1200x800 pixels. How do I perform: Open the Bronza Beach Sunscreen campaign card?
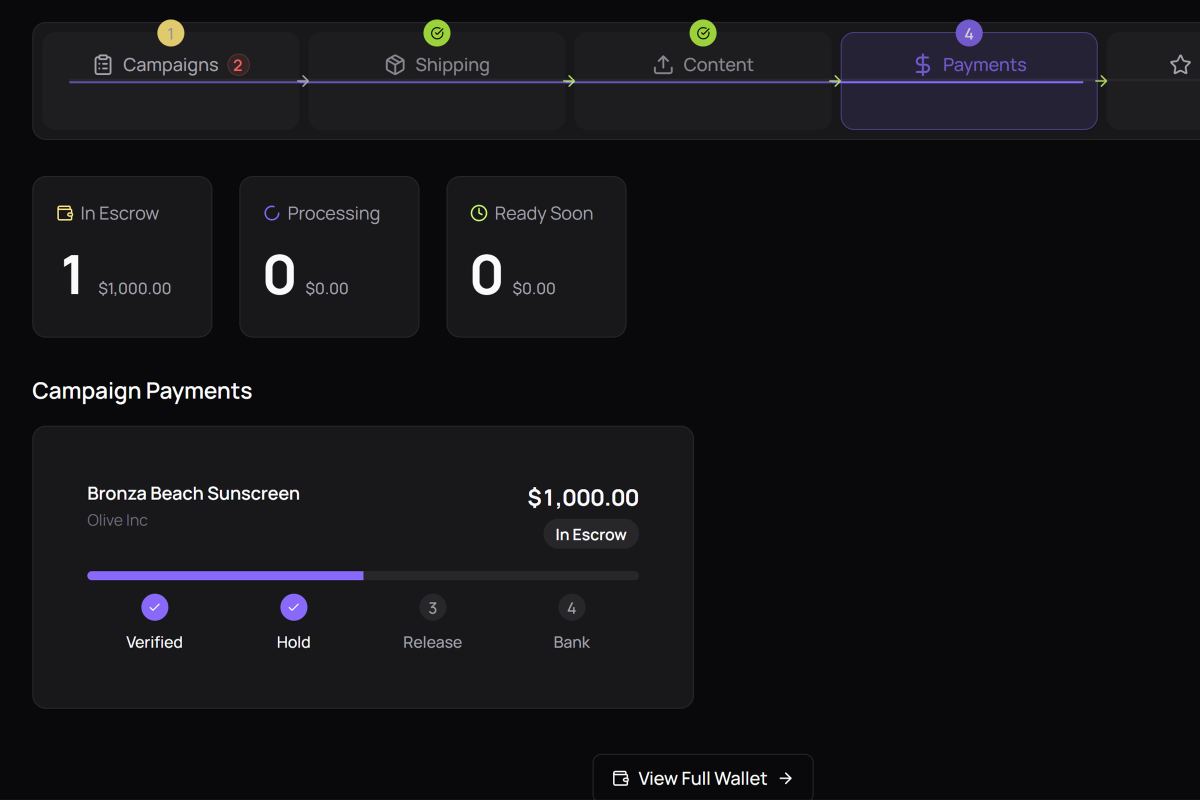point(362,566)
